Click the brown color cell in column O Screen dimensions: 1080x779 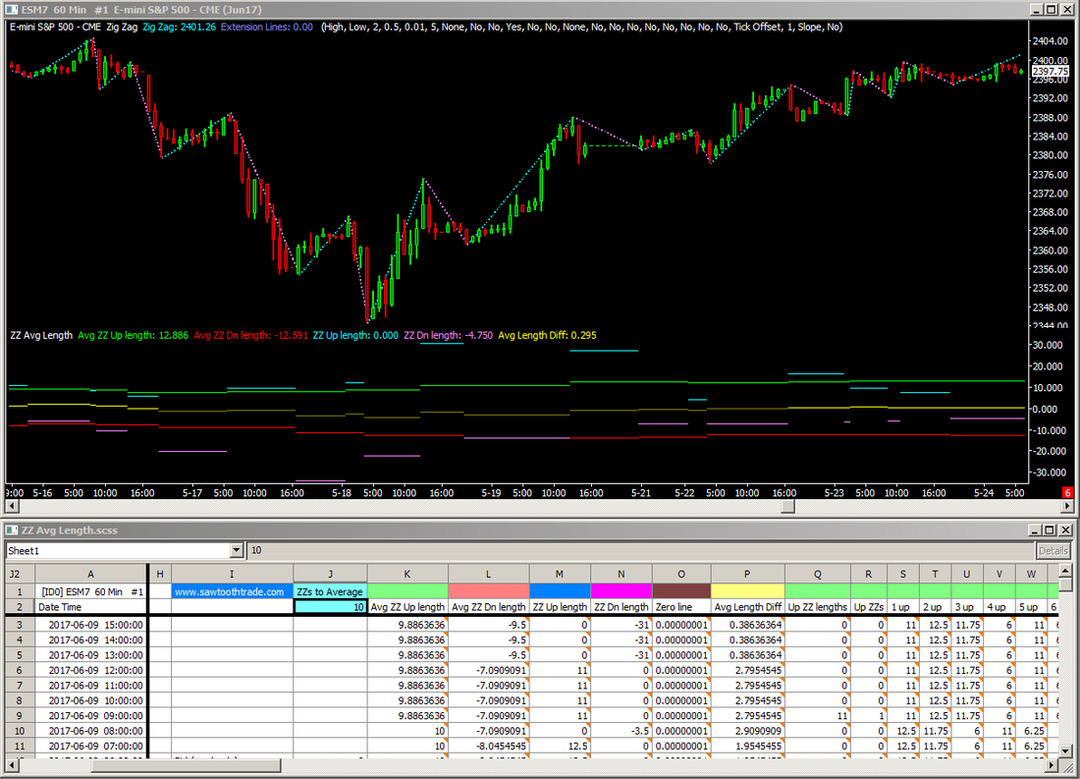[681, 592]
